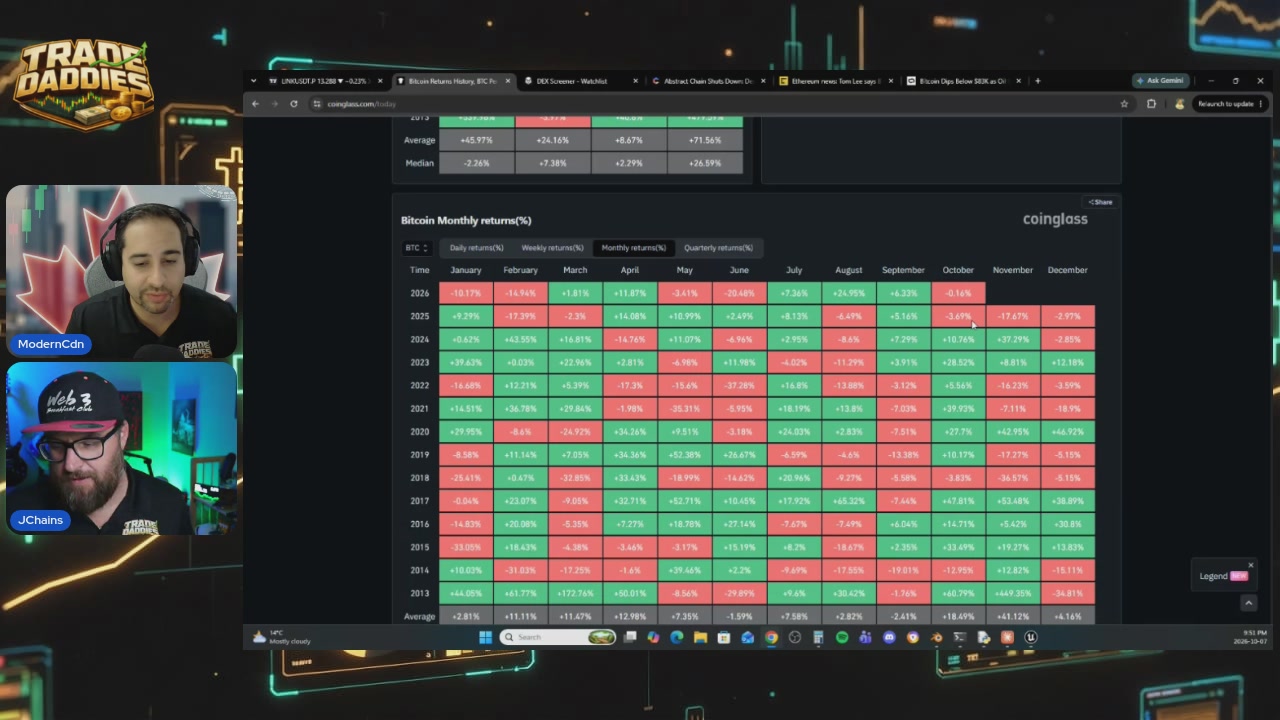Open the Windows Start menu
1280x720 pixels.
[485, 637]
